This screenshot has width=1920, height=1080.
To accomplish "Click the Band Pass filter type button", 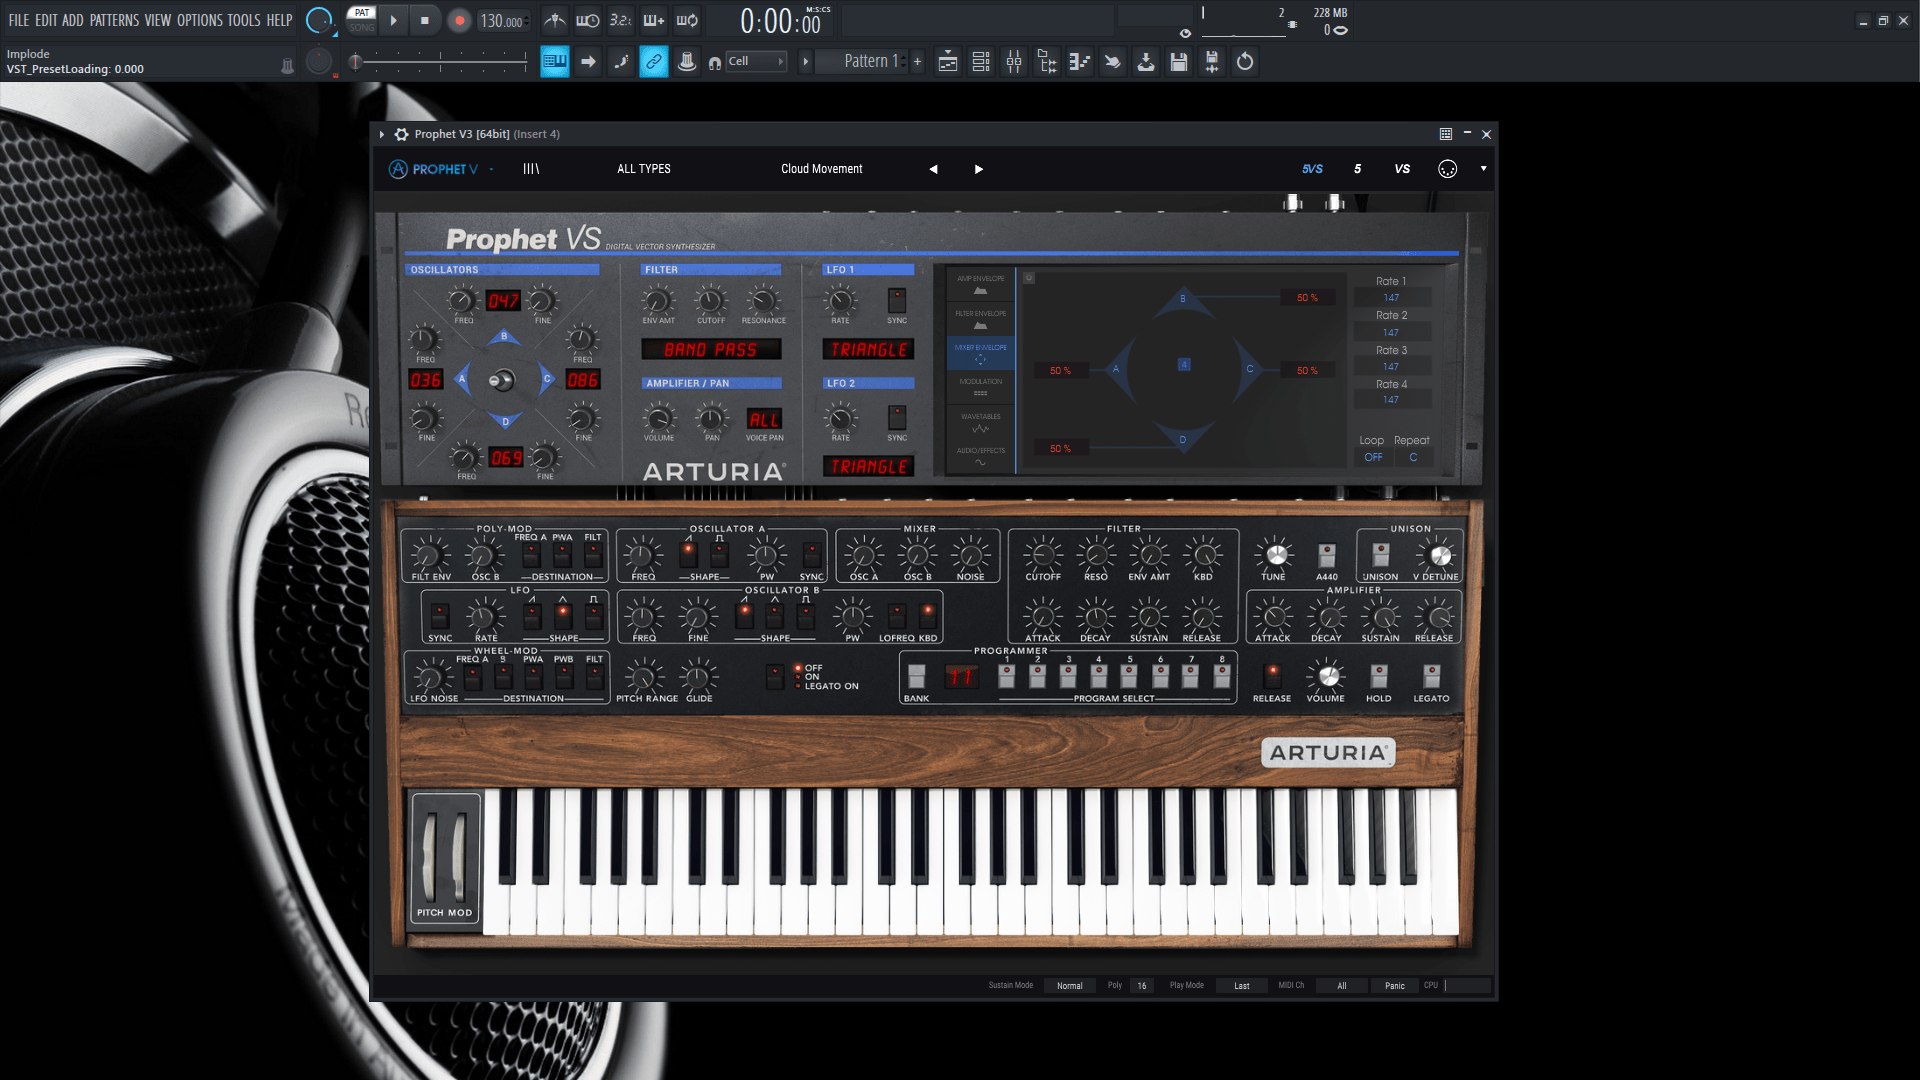I will click(x=712, y=349).
